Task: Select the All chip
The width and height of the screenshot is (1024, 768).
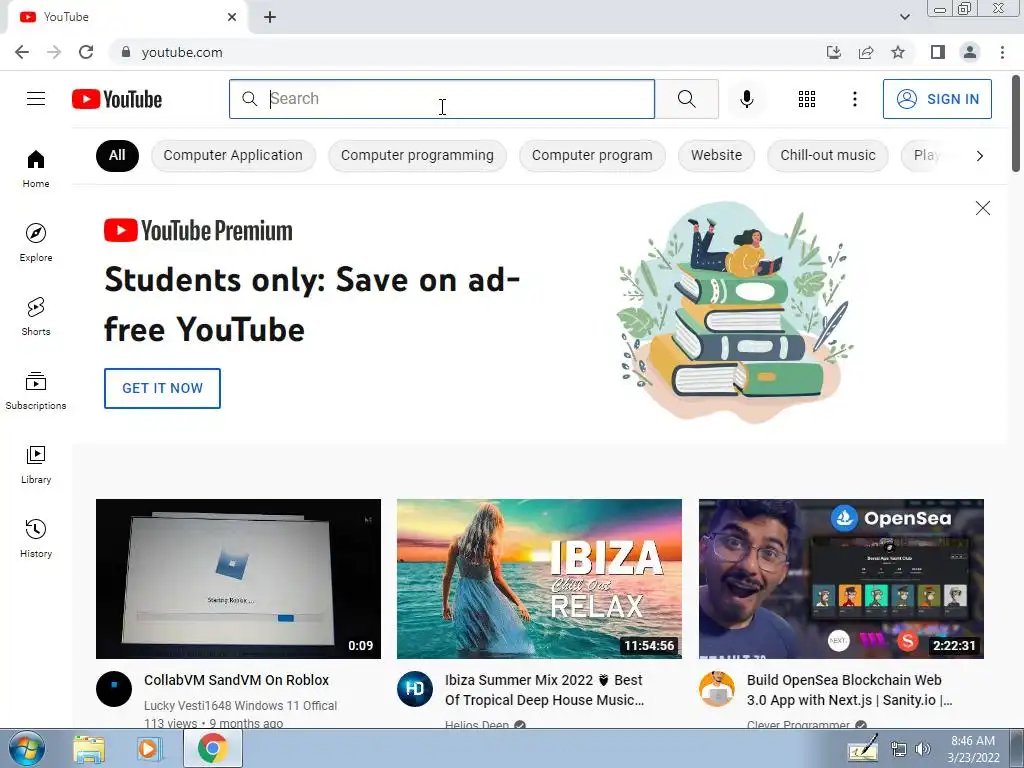Action: (x=117, y=155)
